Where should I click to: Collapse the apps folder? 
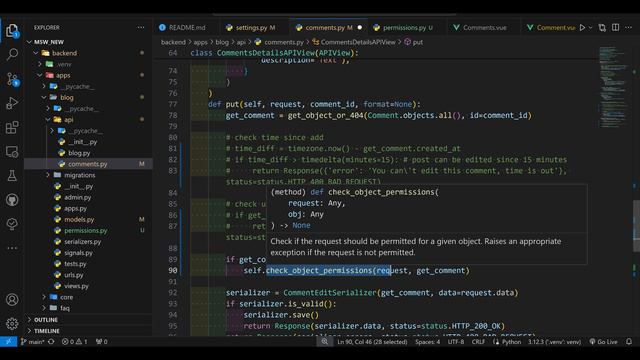(x=40, y=75)
